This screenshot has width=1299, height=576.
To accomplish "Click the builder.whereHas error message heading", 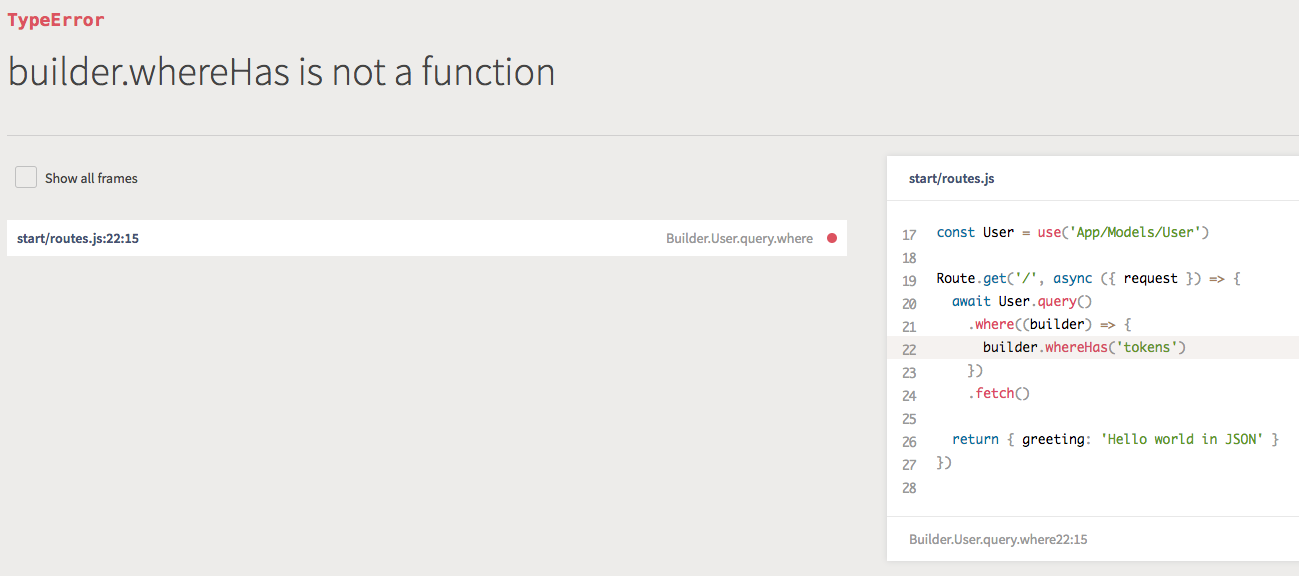I will pyautogui.click(x=281, y=71).
